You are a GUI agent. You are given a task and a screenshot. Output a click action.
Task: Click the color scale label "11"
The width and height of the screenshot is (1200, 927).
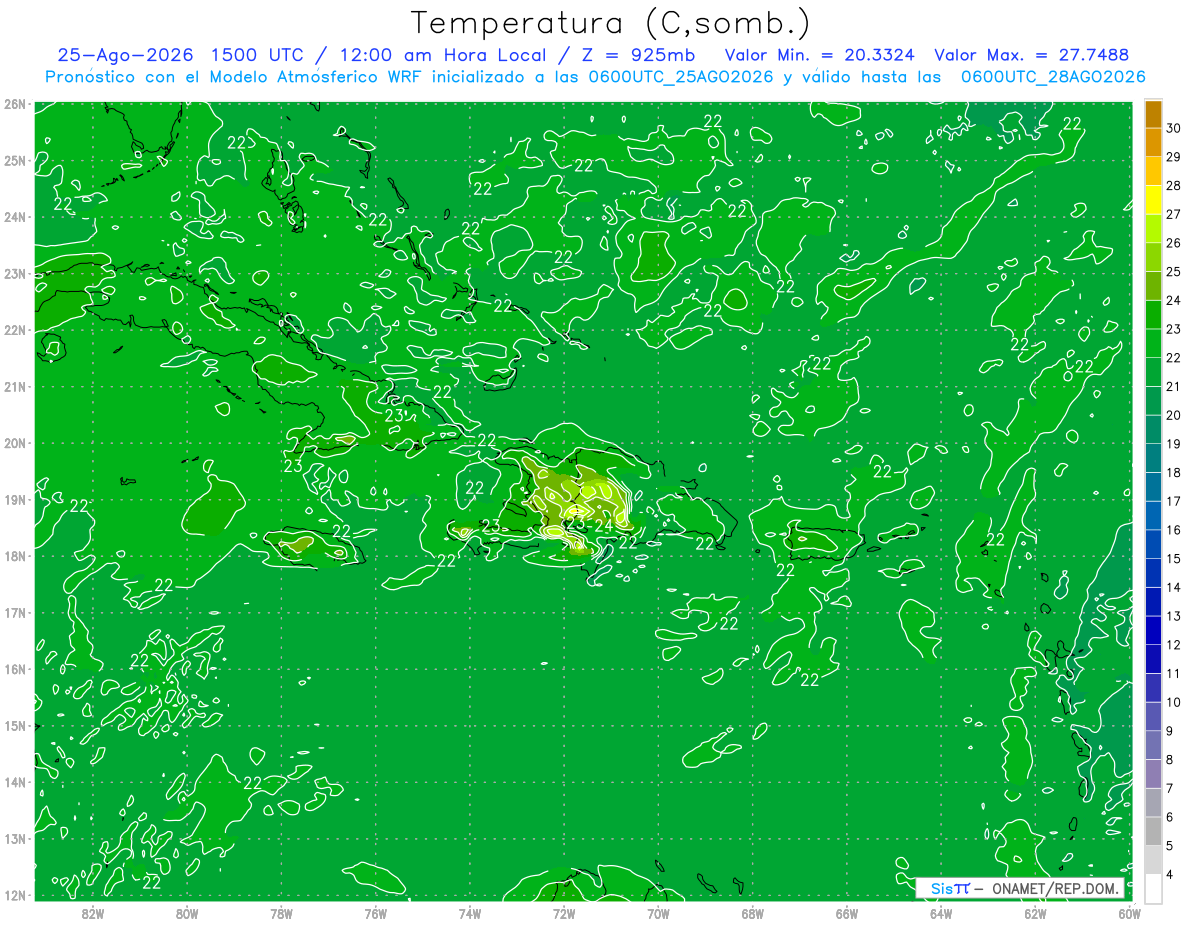pos(1173,674)
